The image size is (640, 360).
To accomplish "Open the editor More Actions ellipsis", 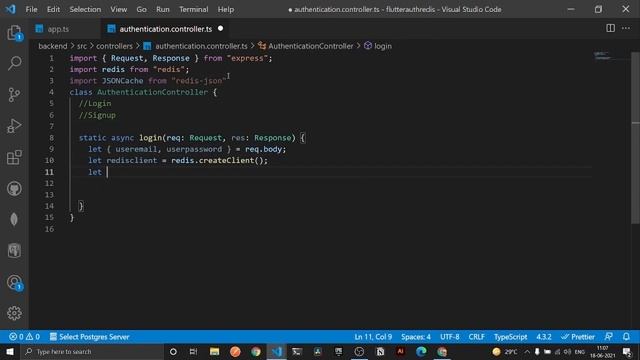I will point(626,28).
